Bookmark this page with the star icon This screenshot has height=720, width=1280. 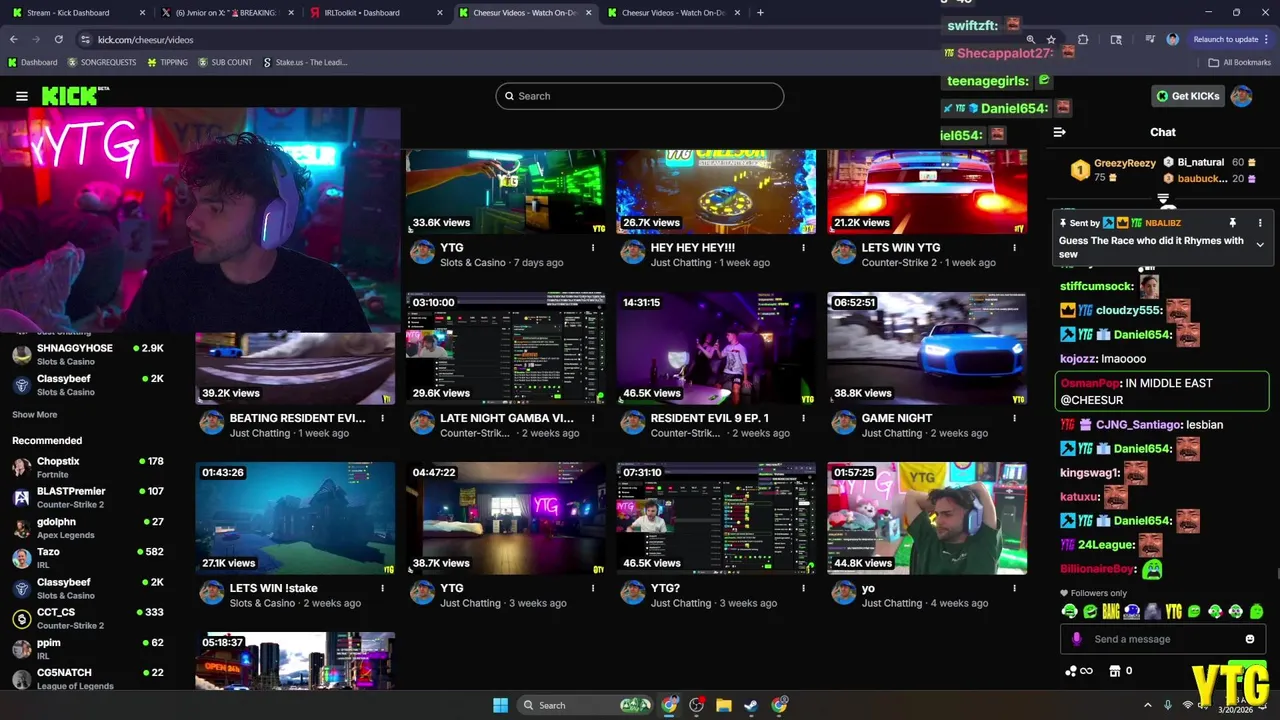point(1051,39)
